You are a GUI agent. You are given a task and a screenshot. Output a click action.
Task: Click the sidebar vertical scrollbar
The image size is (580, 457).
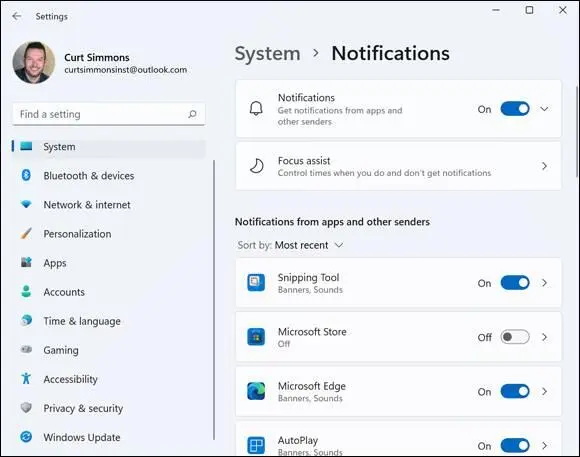point(214,300)
